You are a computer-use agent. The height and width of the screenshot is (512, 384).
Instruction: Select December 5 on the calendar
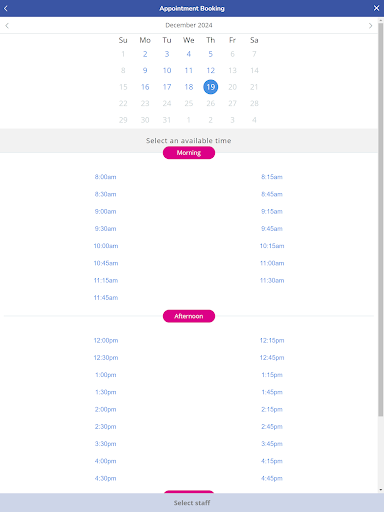click(211, 54)
